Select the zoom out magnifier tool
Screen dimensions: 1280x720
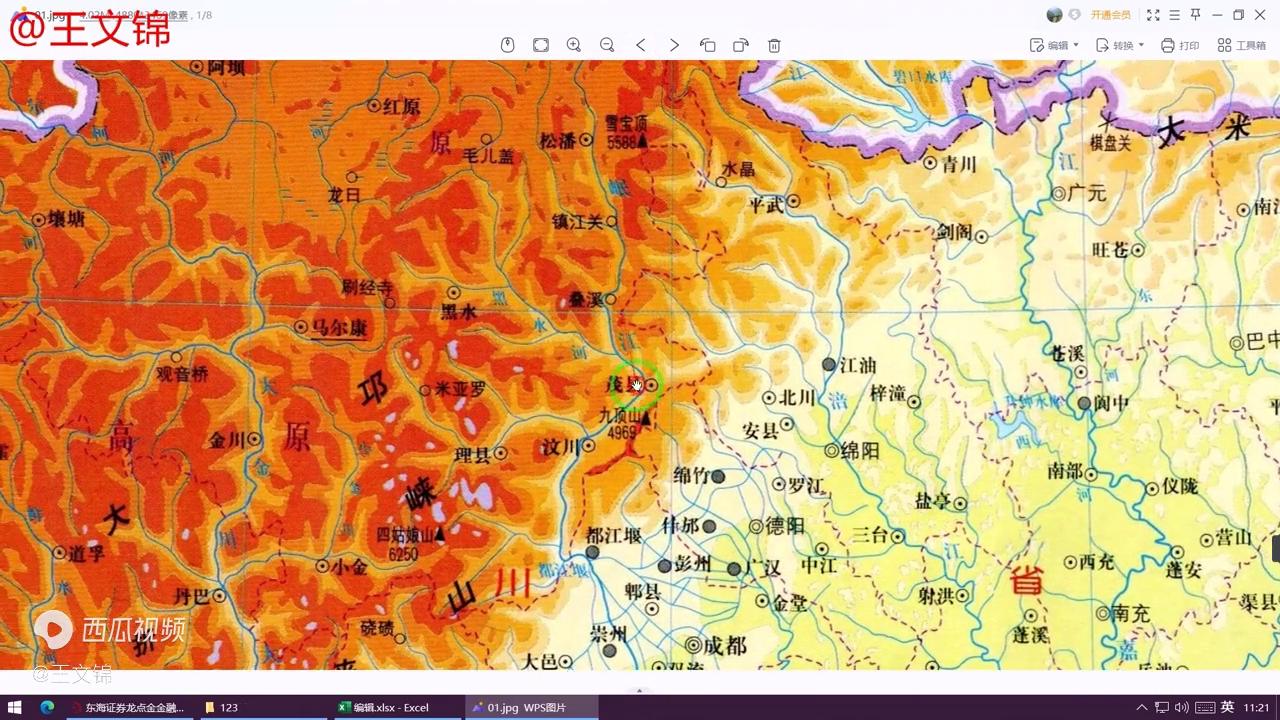click(x=607, y=45)
